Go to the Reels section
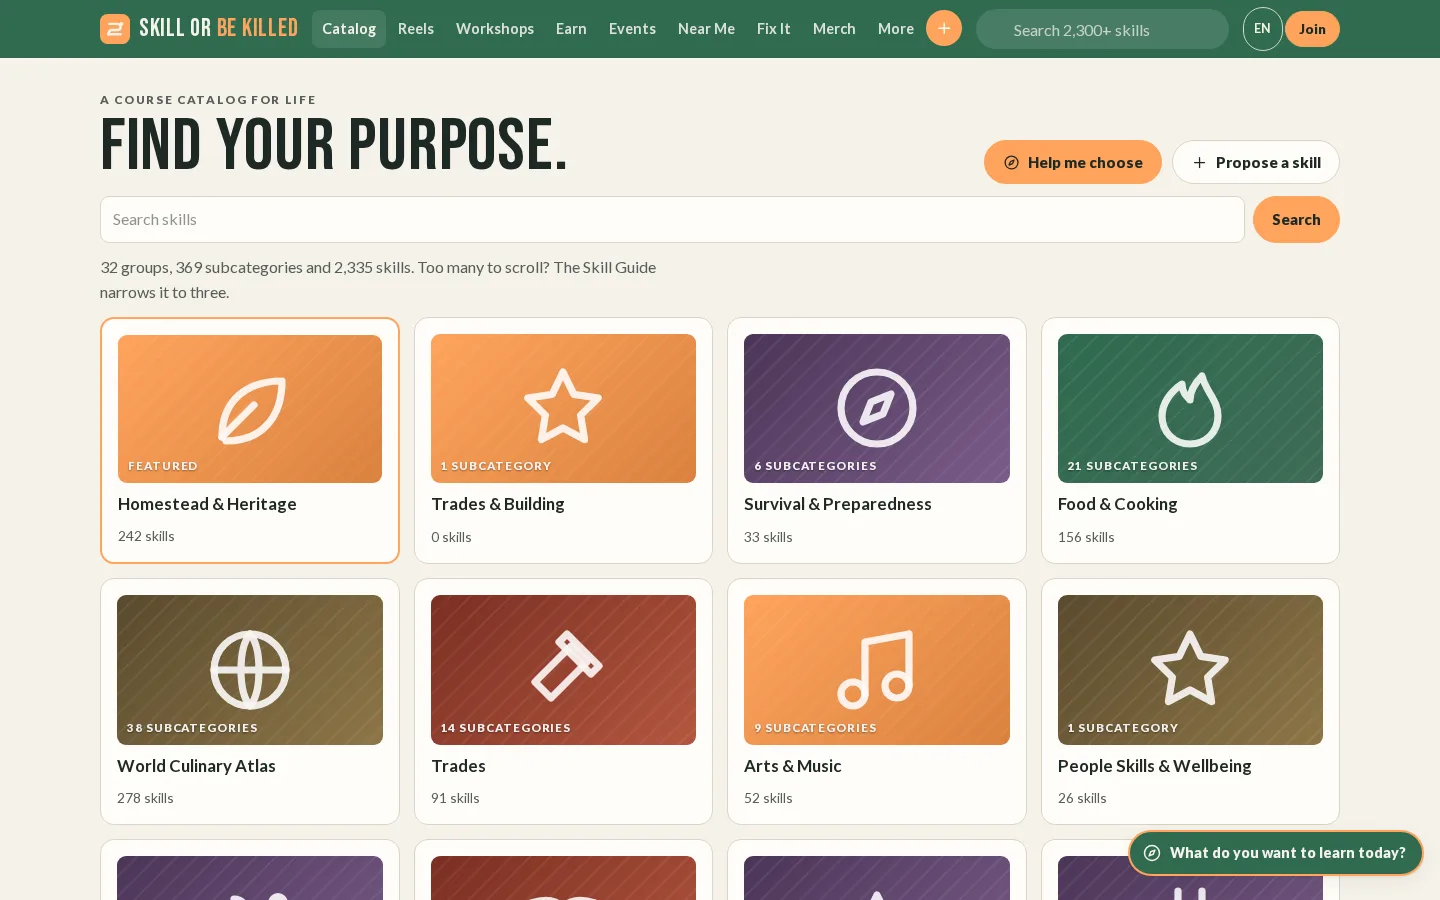 coord(416,29)
